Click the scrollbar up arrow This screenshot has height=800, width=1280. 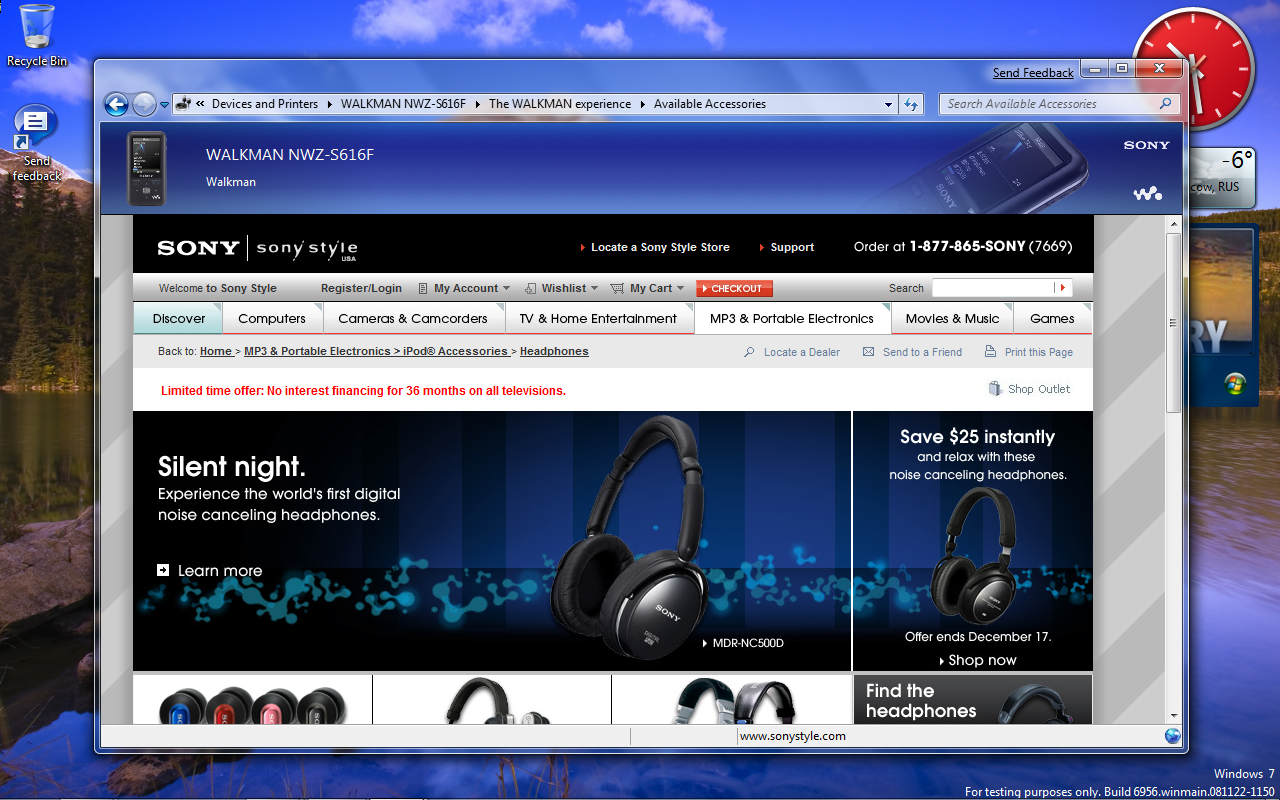click(x=1174, y=224)
